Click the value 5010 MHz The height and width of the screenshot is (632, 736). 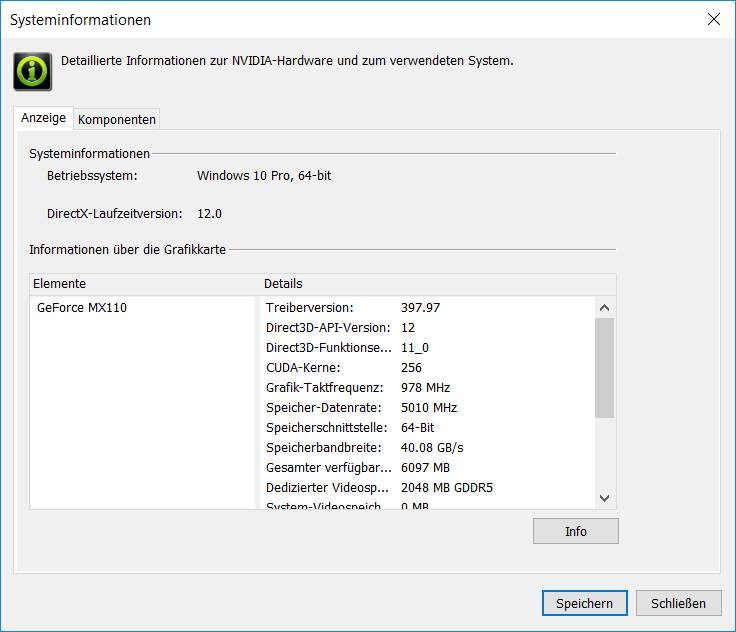click(x=429, y=408)
